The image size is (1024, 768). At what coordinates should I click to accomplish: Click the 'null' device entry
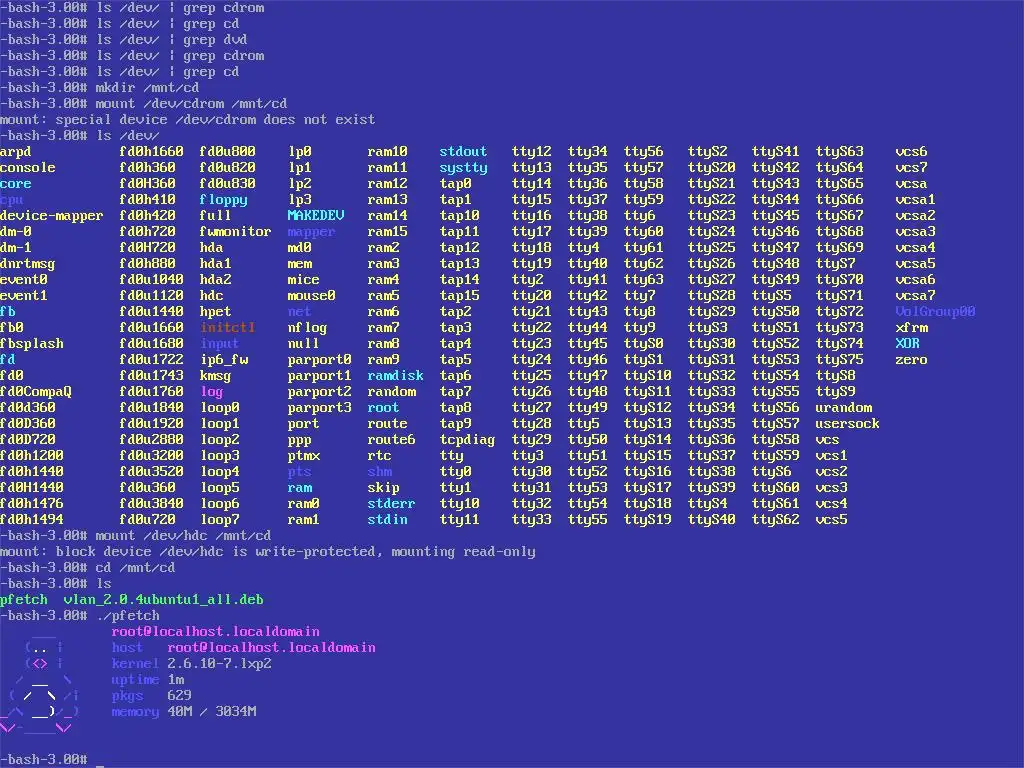tap(304, 344)
